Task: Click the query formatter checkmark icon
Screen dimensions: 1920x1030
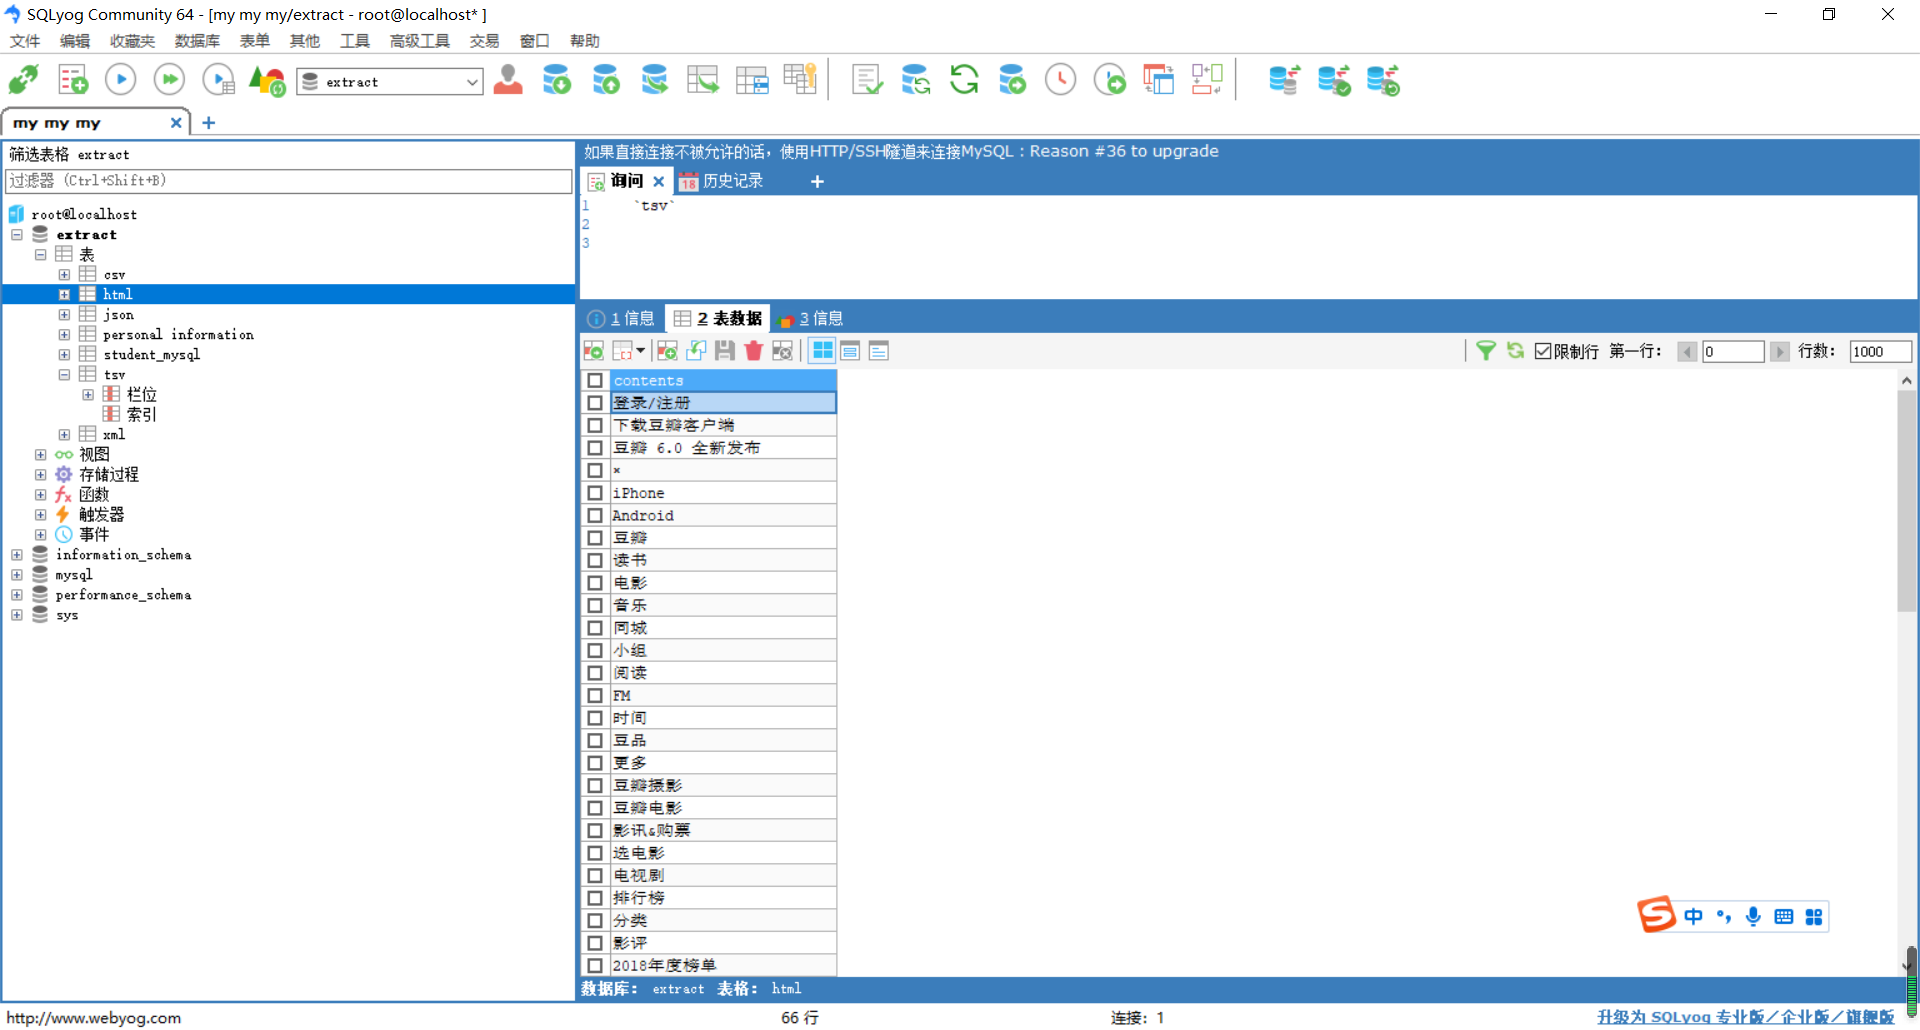Action: 866,79
